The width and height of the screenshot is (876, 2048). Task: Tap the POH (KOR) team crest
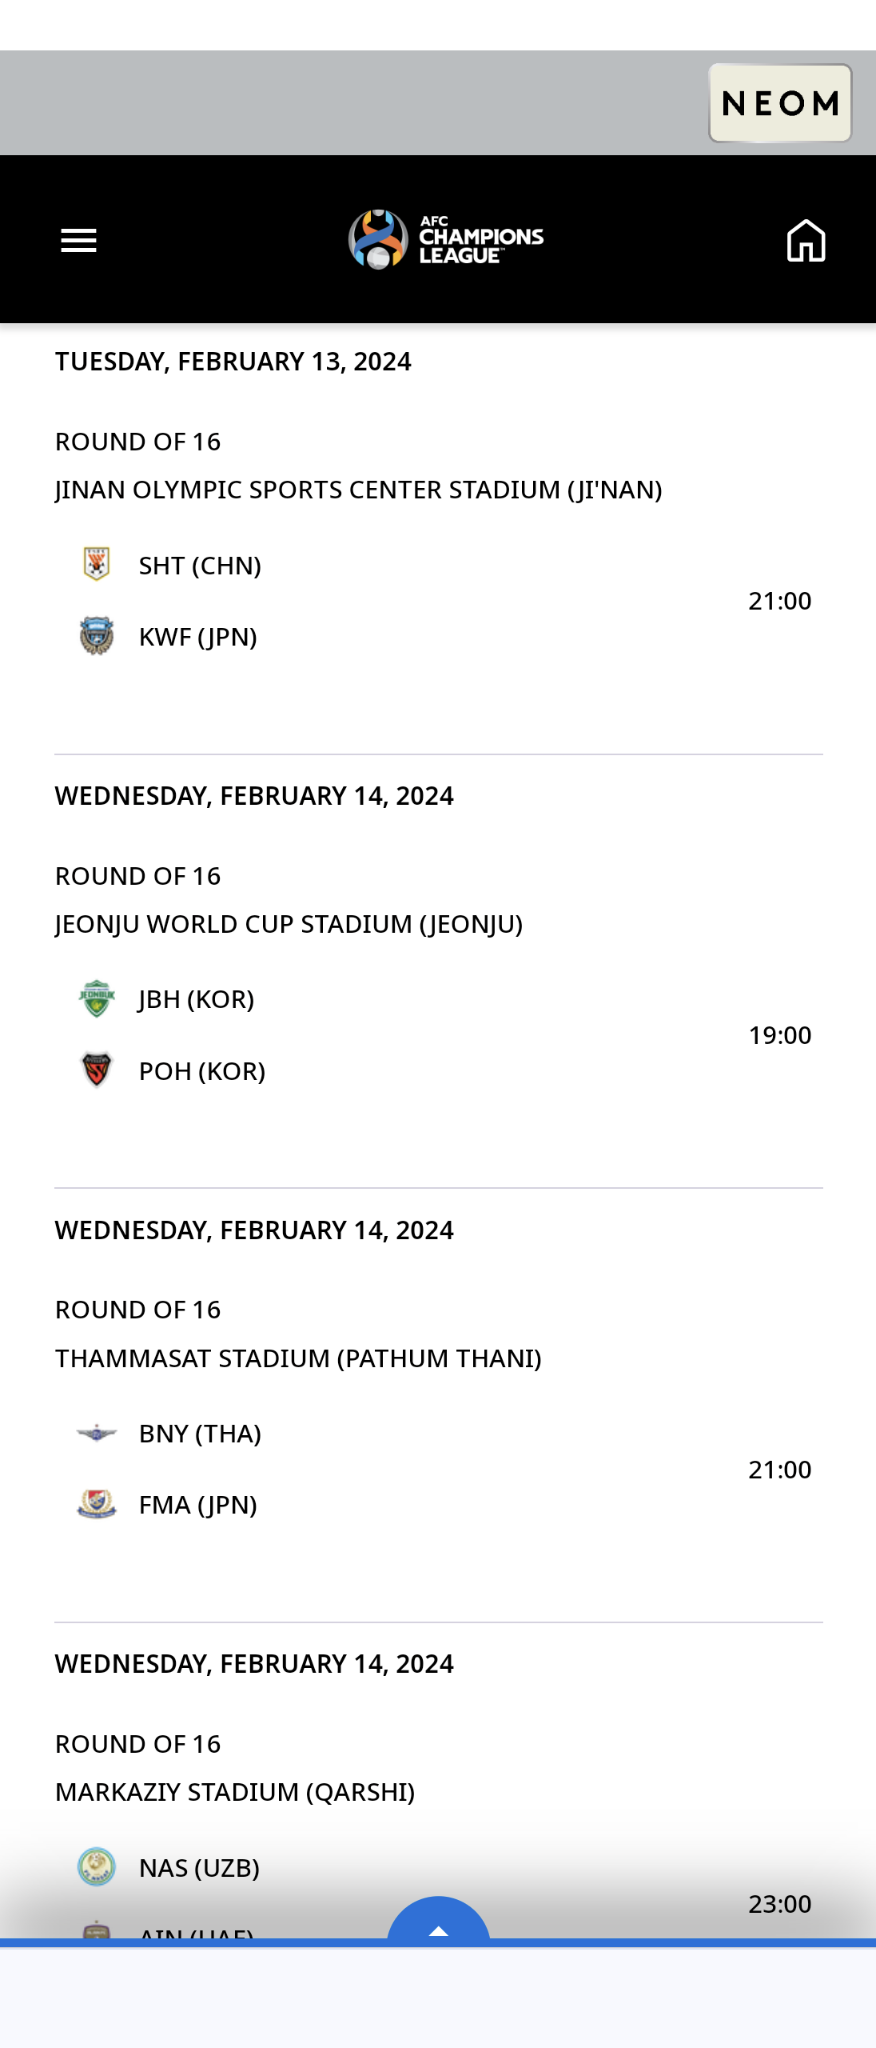coord(96,1070)
